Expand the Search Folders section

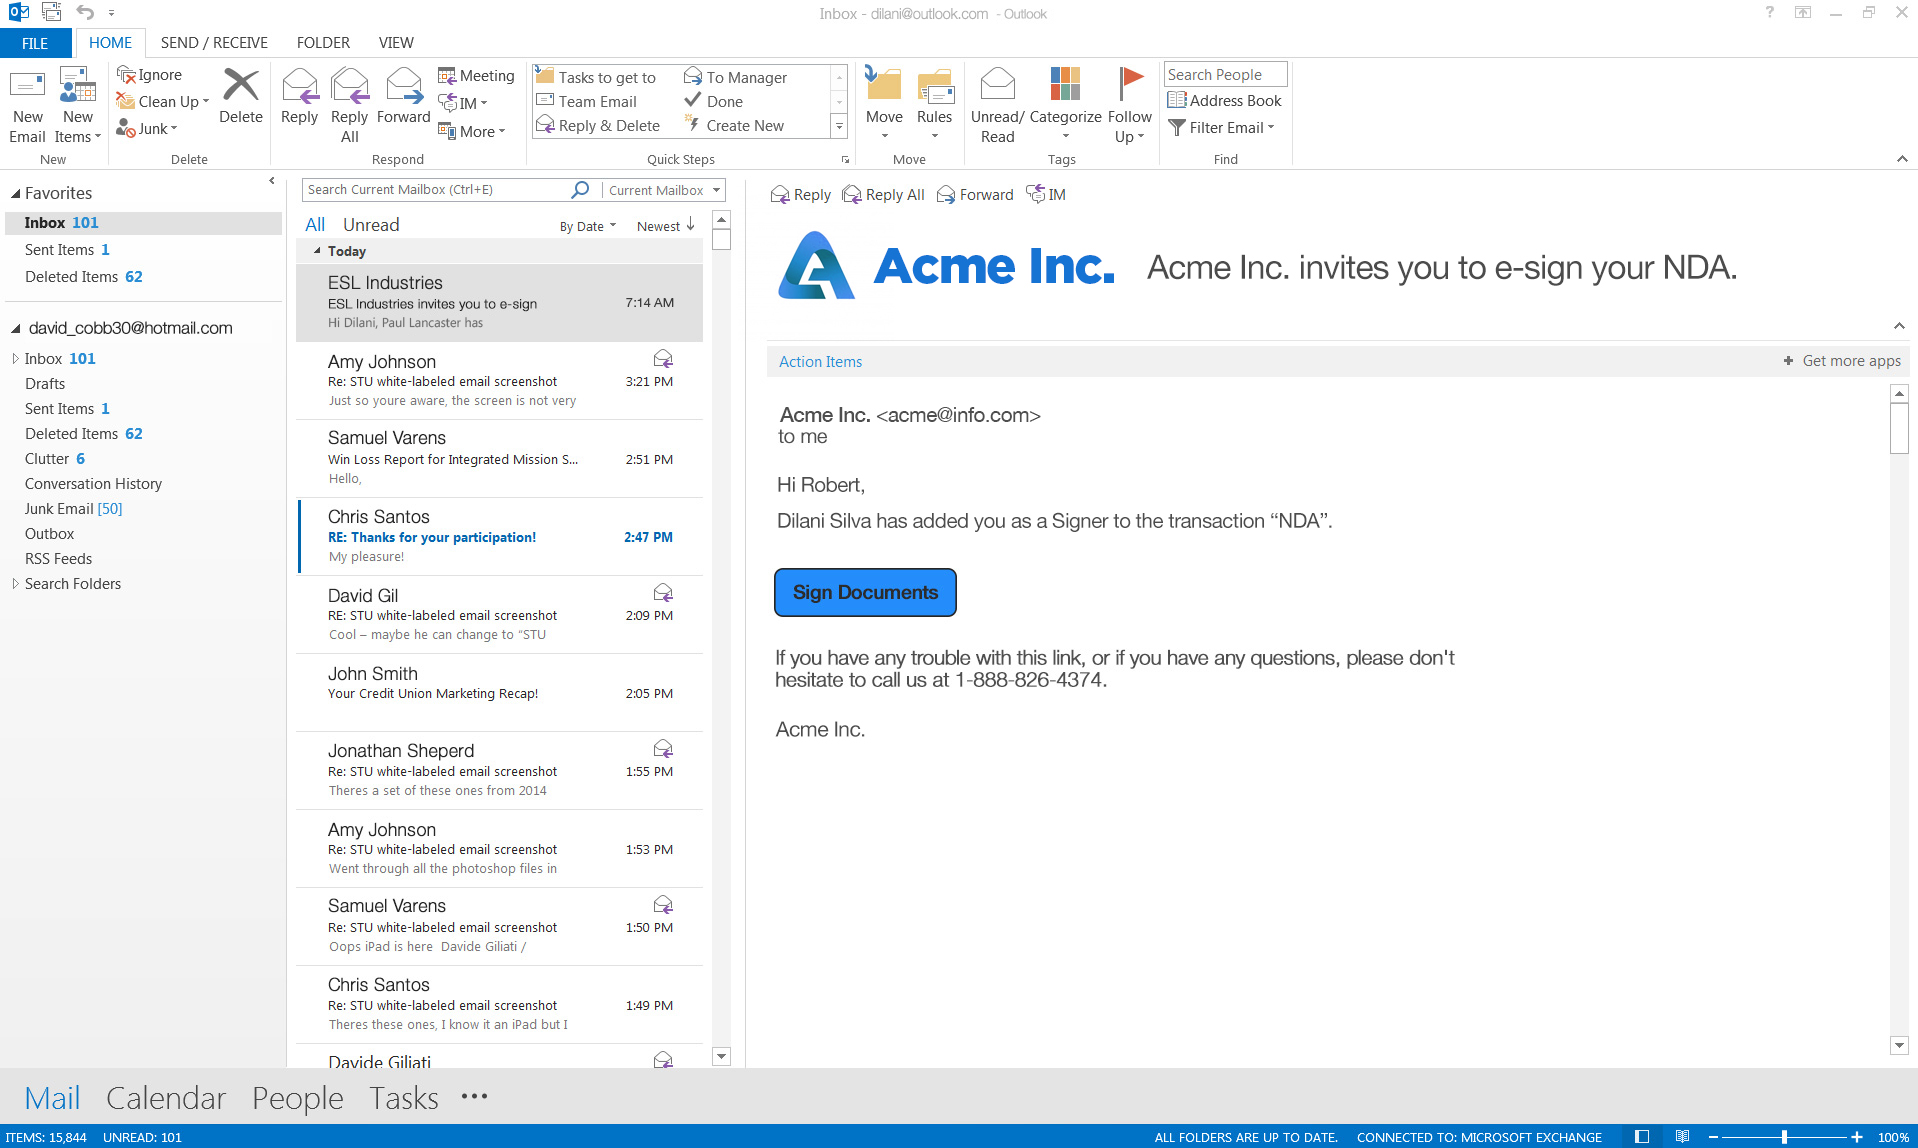15,584
